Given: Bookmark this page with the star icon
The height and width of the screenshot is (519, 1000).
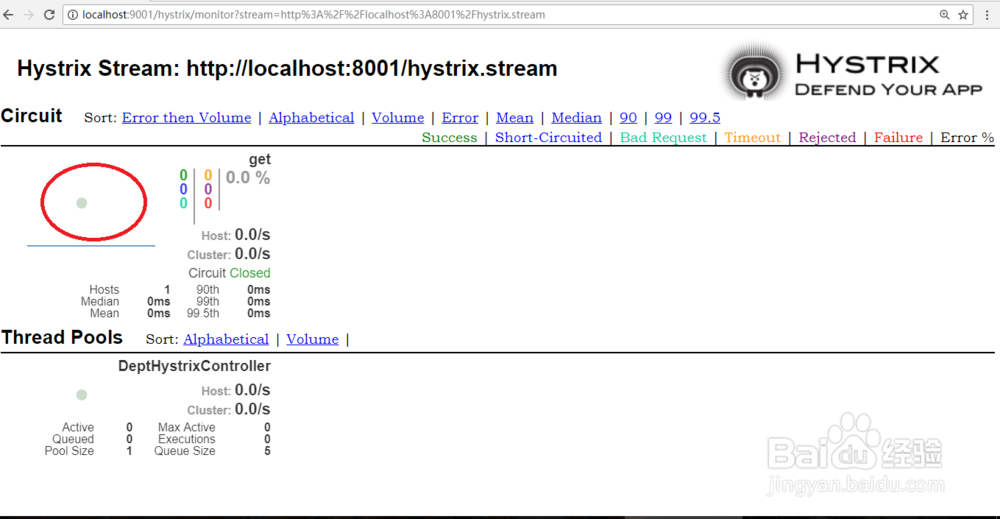Looking at the screenshot, I should click(963, 15).
